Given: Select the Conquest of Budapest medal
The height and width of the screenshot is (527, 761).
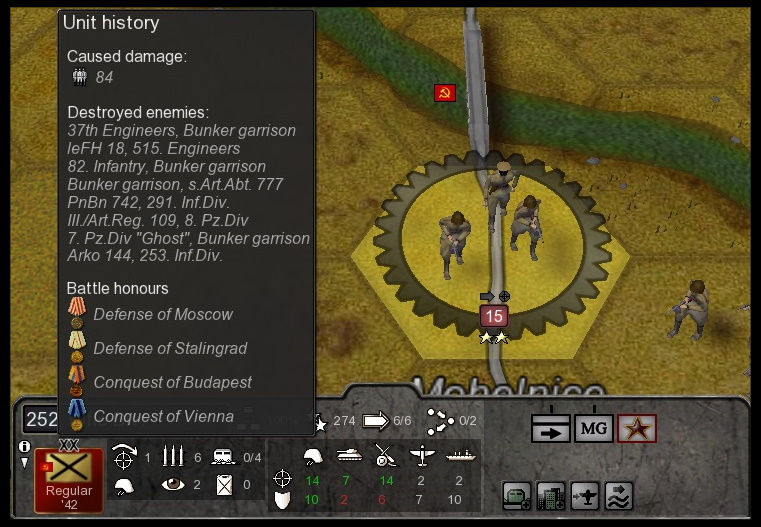Looking at the screenshot, I should (x=77, y=381).
